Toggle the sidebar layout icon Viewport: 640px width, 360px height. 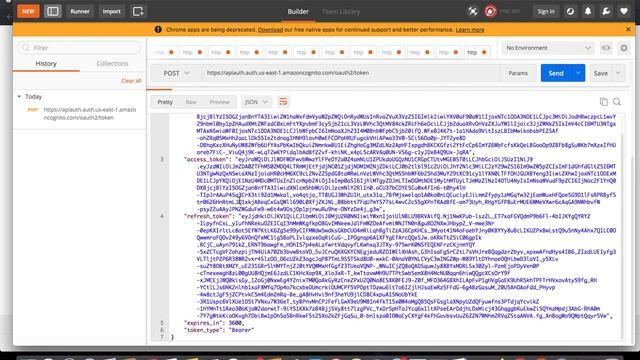(53, 11)
